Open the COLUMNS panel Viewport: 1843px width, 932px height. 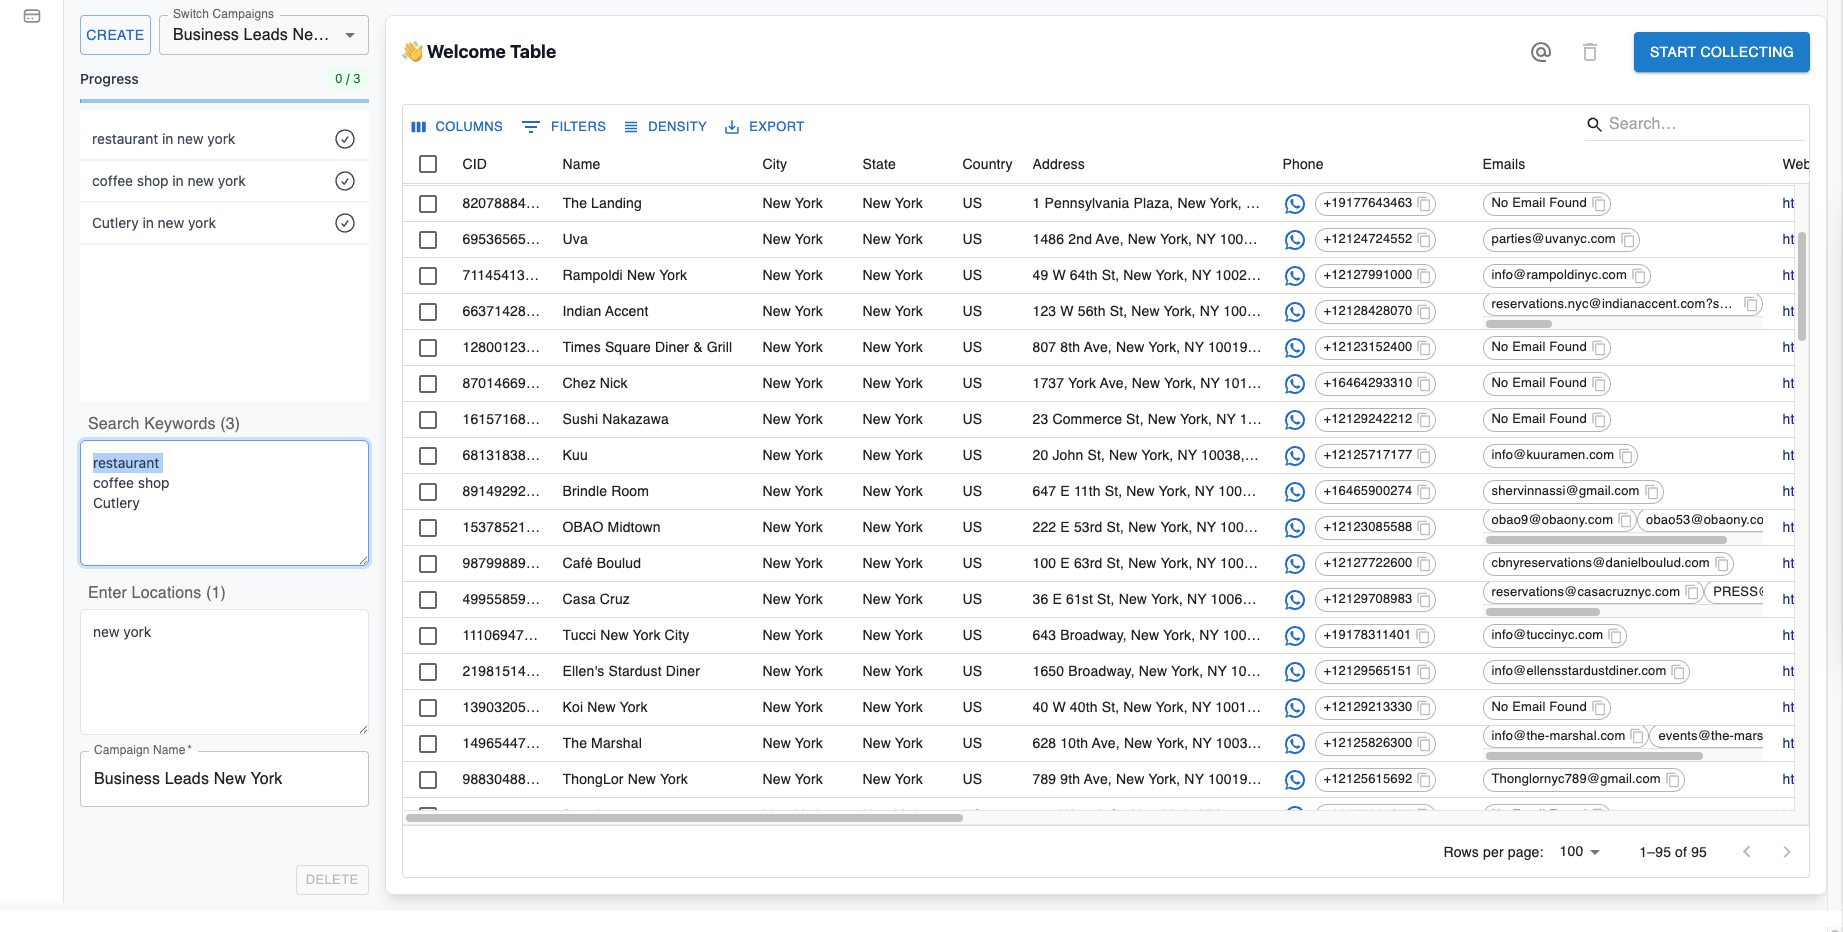coord(457,127)
